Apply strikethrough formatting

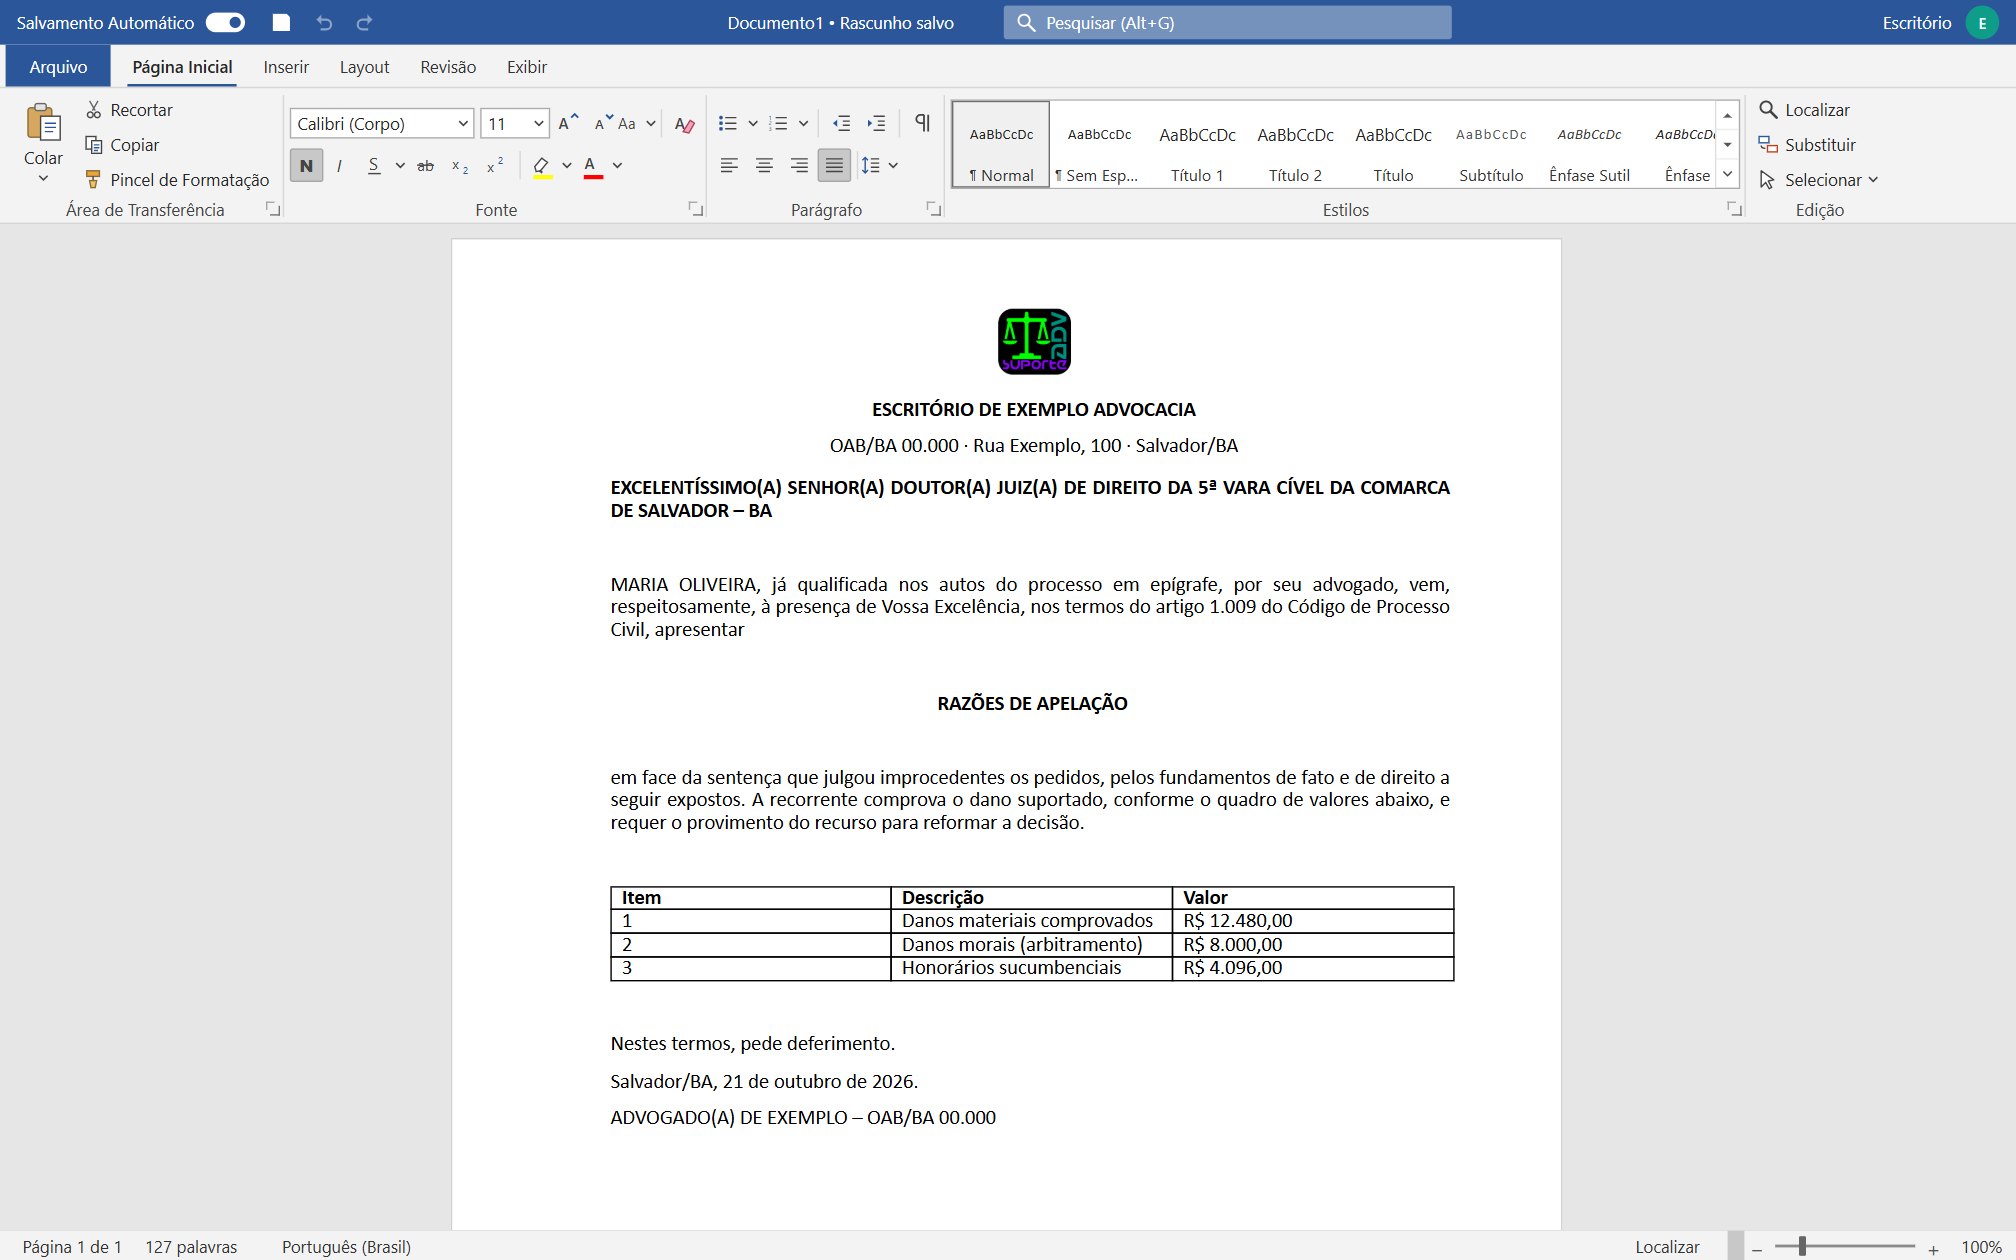point(425,166)
